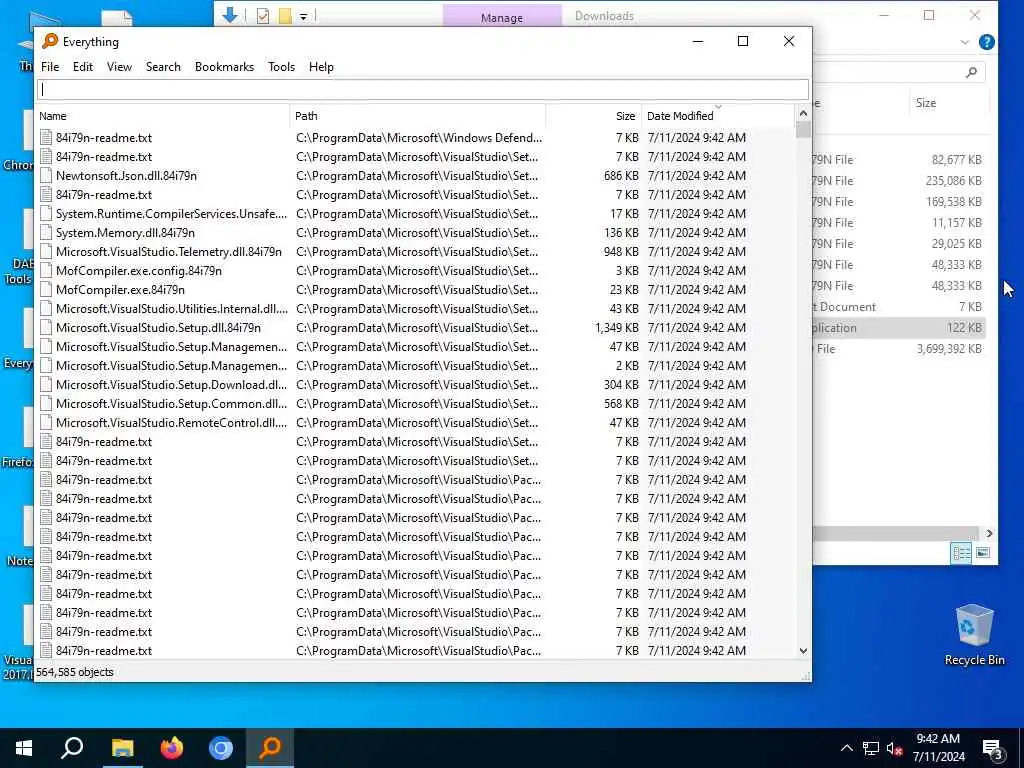This screenshot has height=768, width=1024.
Task: Click the 568 KB size cell
Action: tap(621, 404)
